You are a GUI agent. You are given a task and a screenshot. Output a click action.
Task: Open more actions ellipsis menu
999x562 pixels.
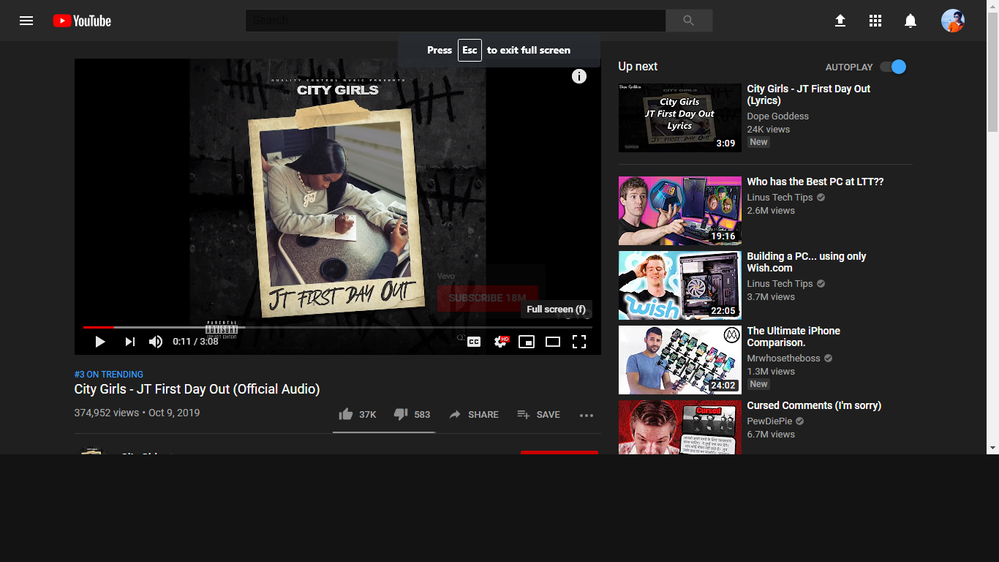(x=586, y=415)
